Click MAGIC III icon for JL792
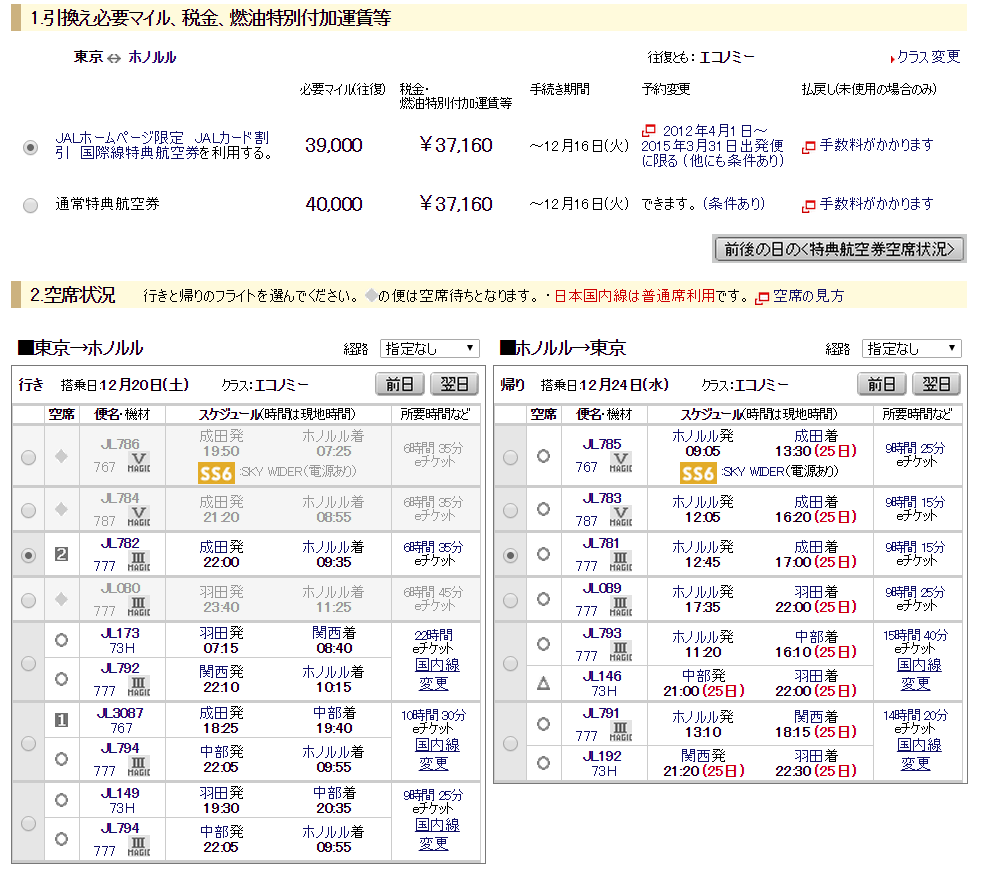Screen dimensions: 981x873 coord(139,687)
